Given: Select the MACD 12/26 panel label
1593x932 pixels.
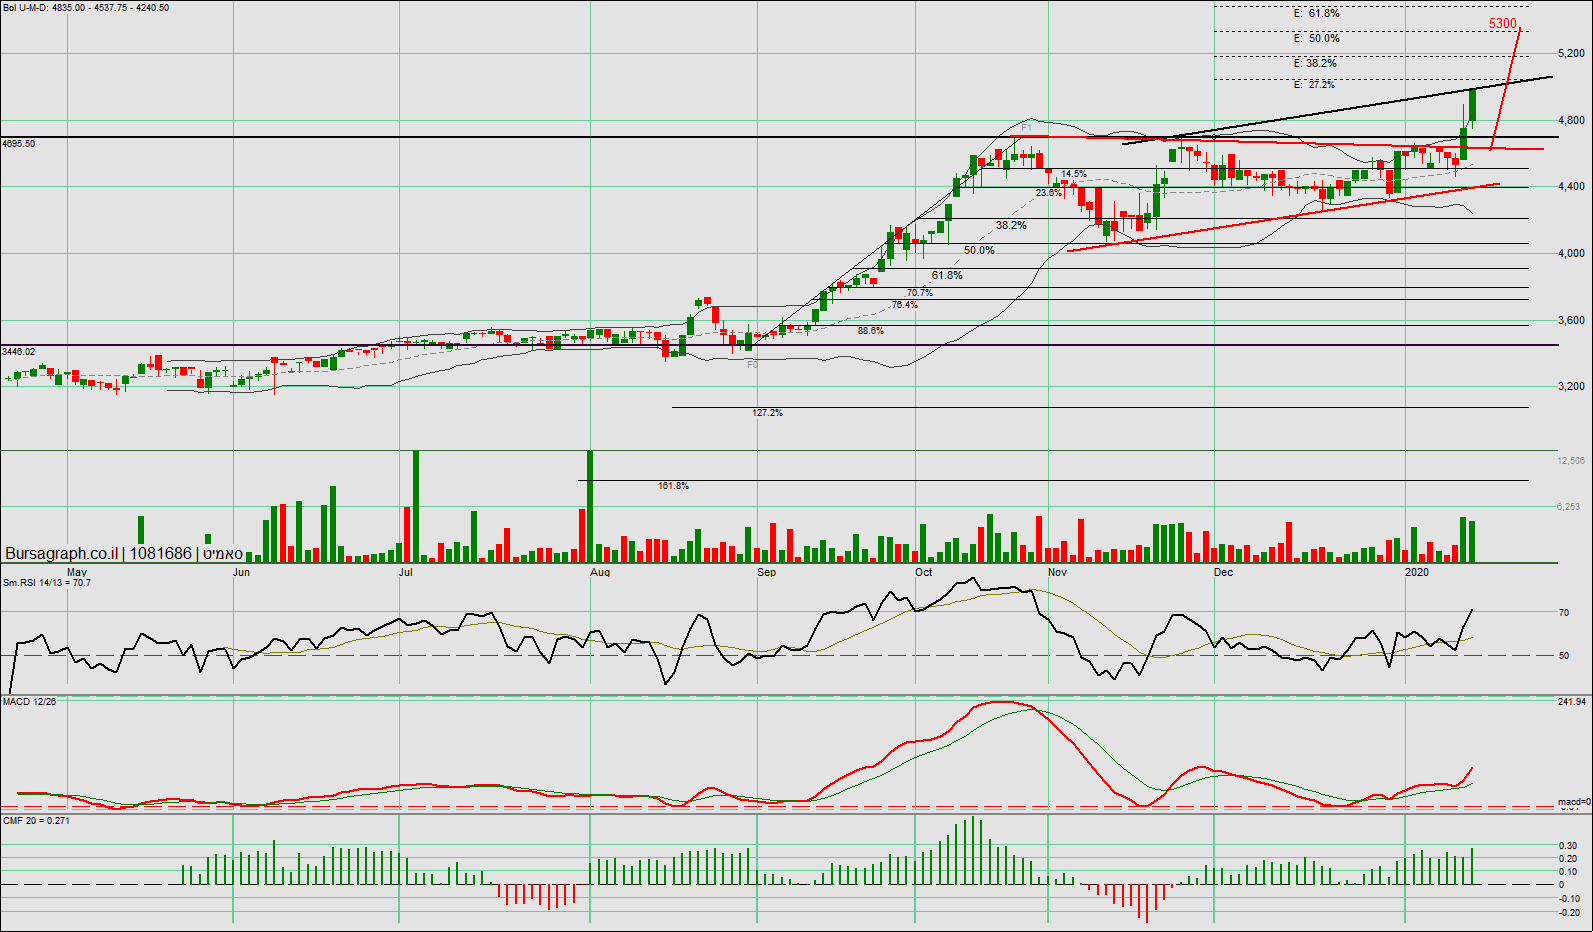Looking at the screenshot, I should pyautogui.click(x=30, y=702).
